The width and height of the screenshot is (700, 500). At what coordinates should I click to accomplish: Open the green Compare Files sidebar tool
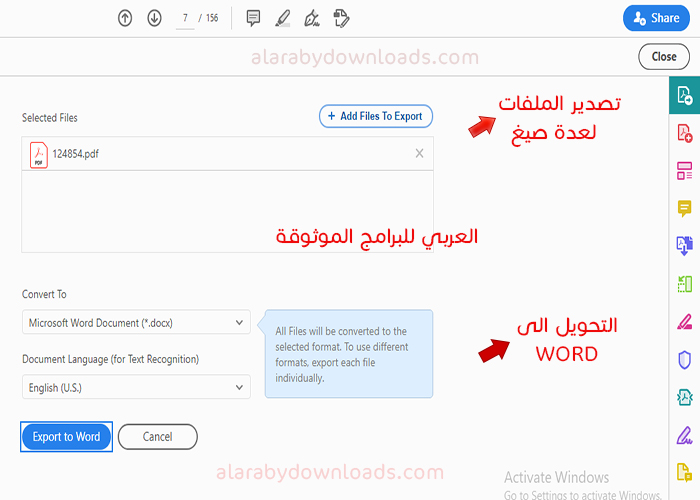coord(684,284)
